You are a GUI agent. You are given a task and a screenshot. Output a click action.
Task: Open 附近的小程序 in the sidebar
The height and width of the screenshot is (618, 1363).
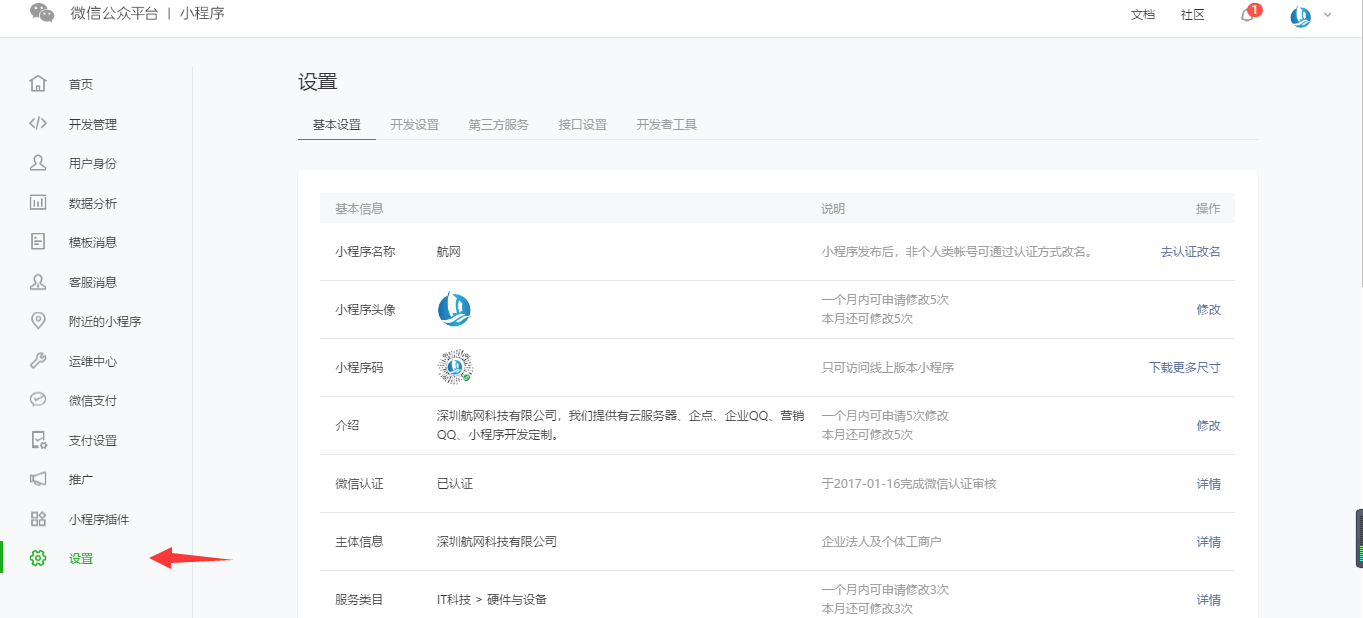pyautogui.click(x=105, y=322)
